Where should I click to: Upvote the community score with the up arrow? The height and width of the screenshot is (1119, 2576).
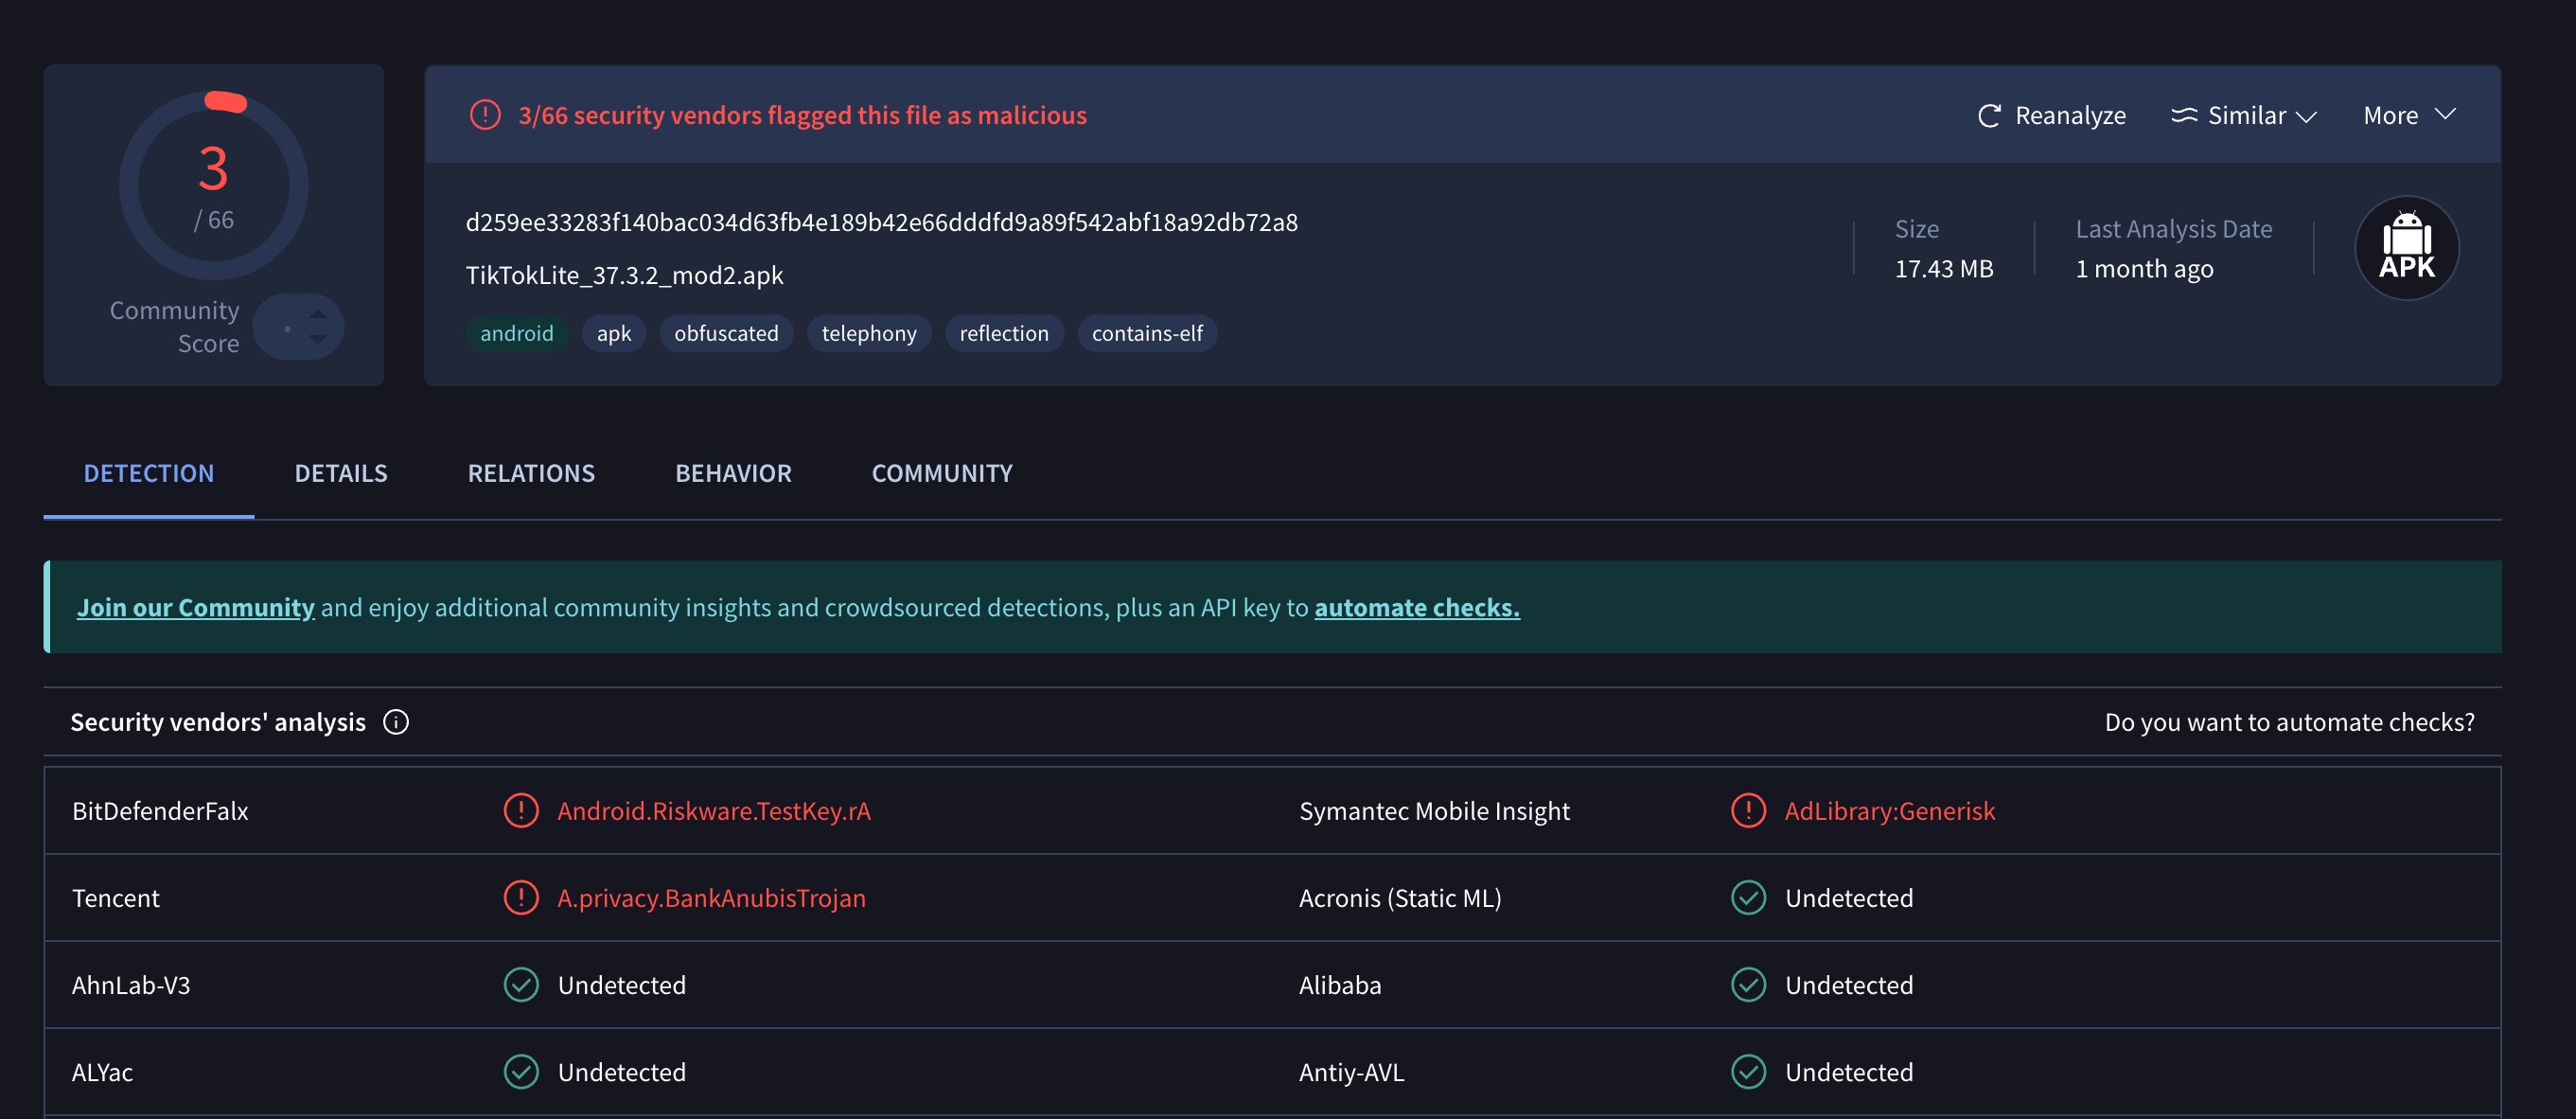pyautogui.click(x=318, y=314)
